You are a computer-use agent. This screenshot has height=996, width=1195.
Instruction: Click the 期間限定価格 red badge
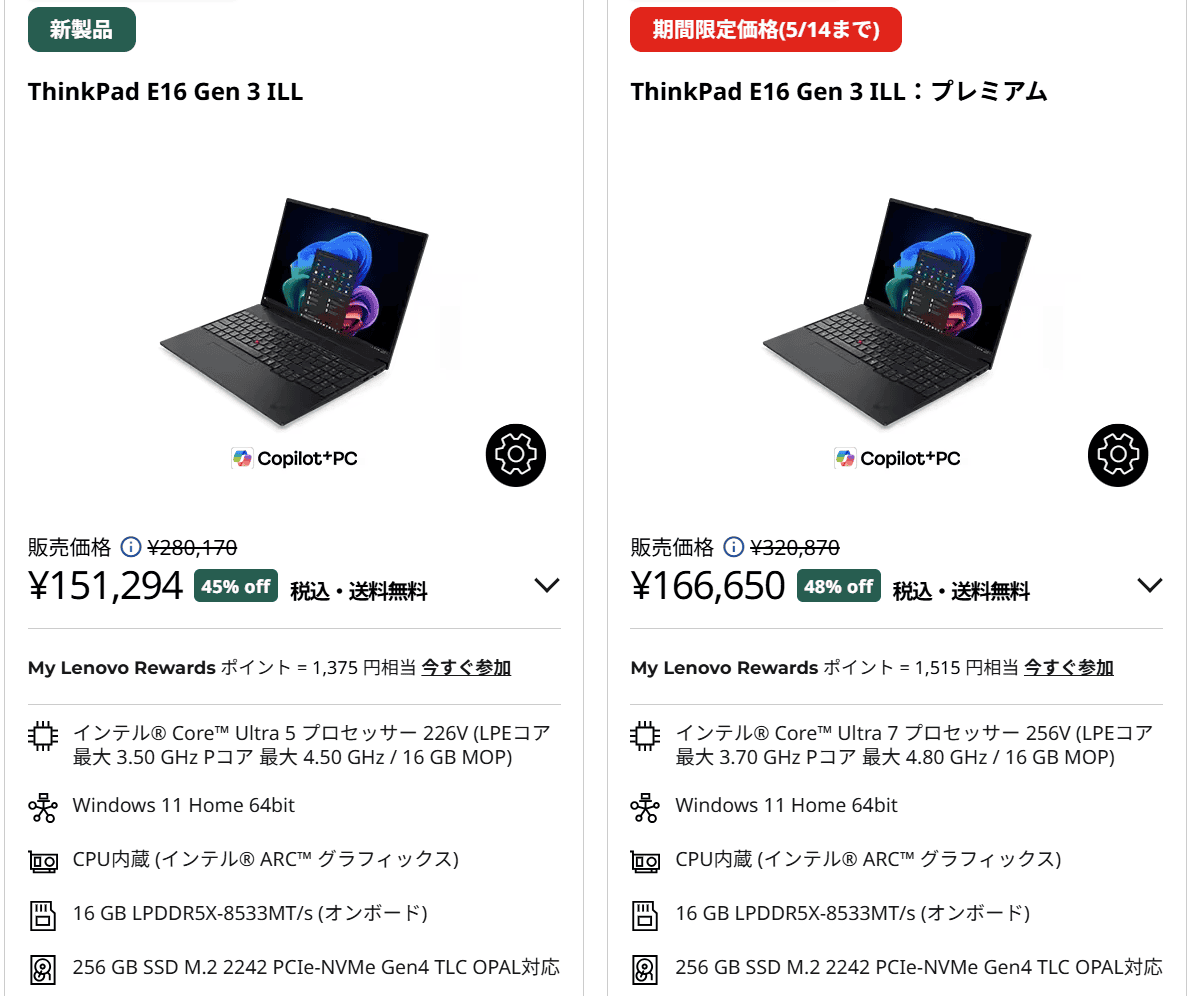765,29
